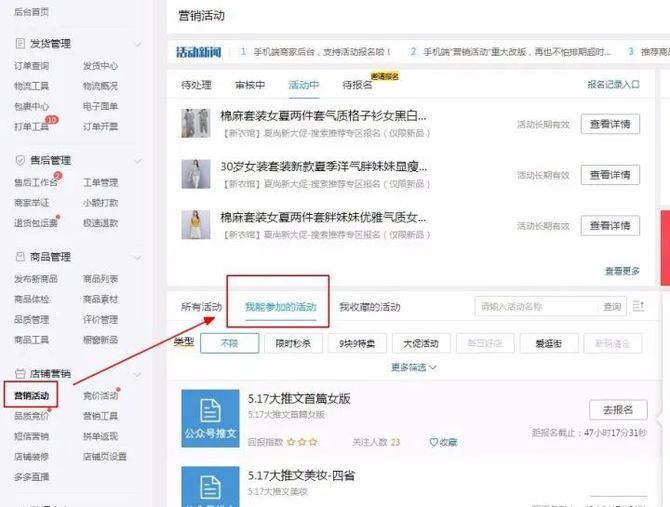This screenshot has height=507, width=670.
Task: Go to 后台首页
Action: pos(31,12)
